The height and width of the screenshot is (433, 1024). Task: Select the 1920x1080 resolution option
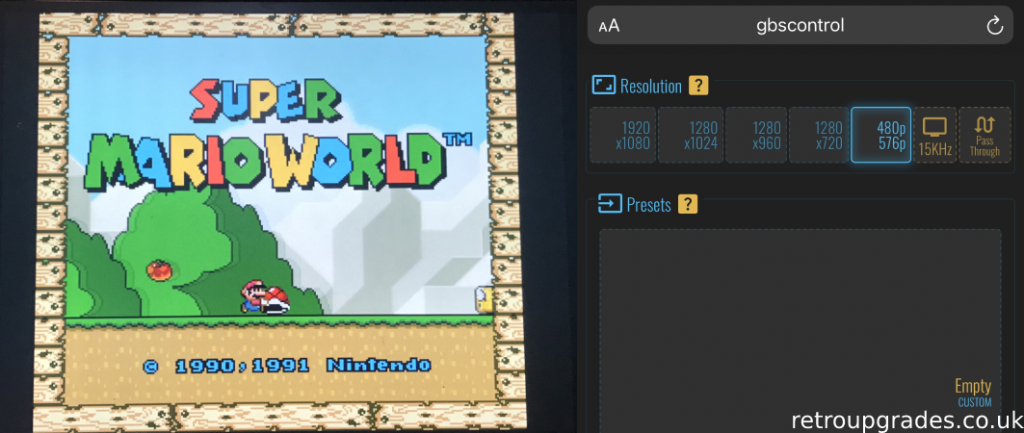pyautogui.click(x=623, y=135)
